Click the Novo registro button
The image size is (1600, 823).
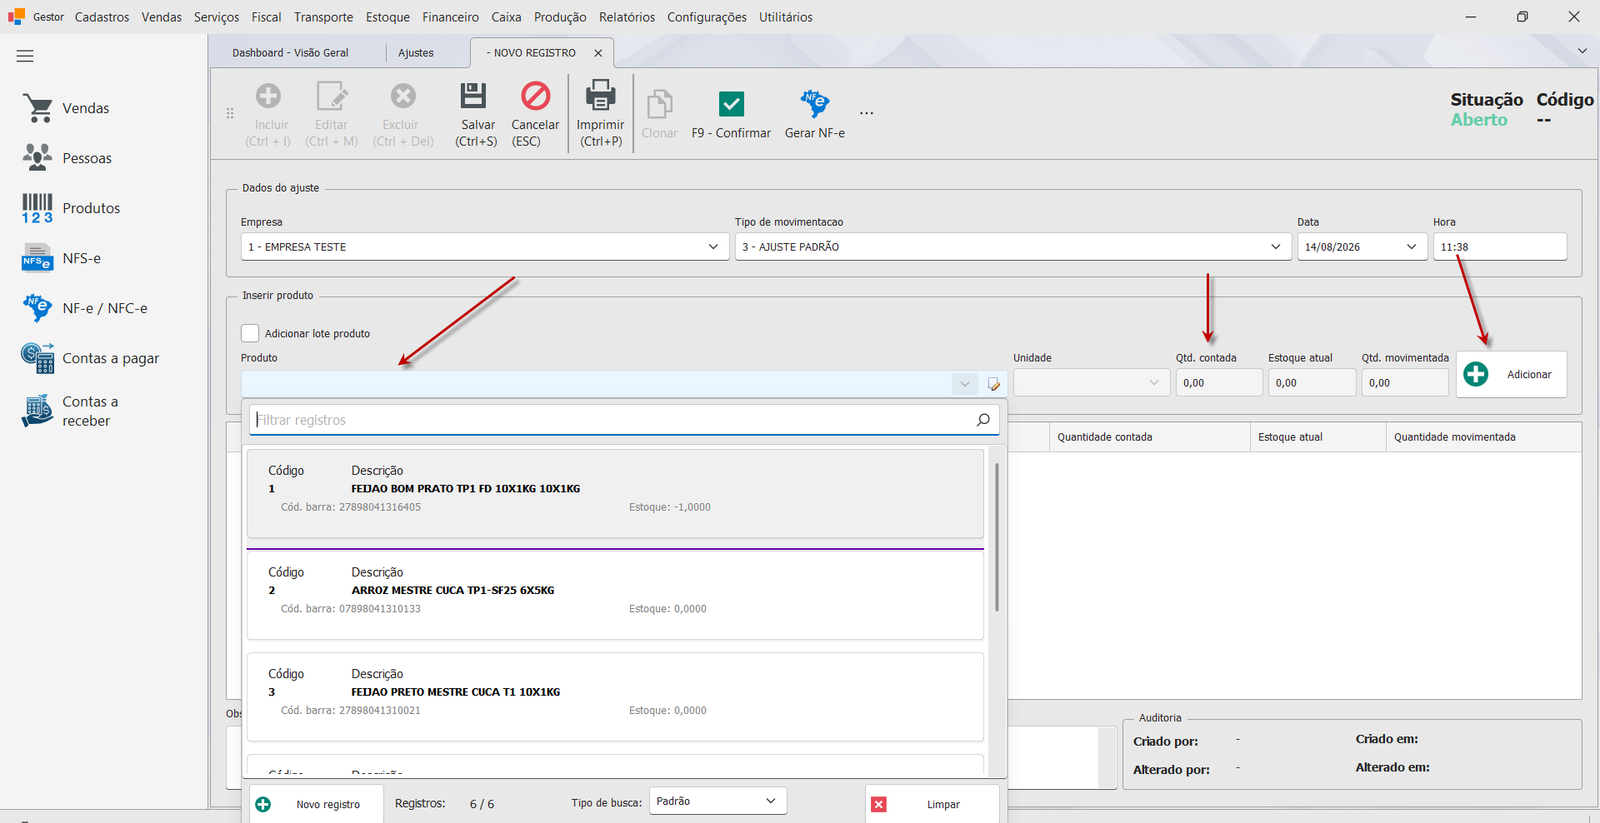tap(314, 804)
